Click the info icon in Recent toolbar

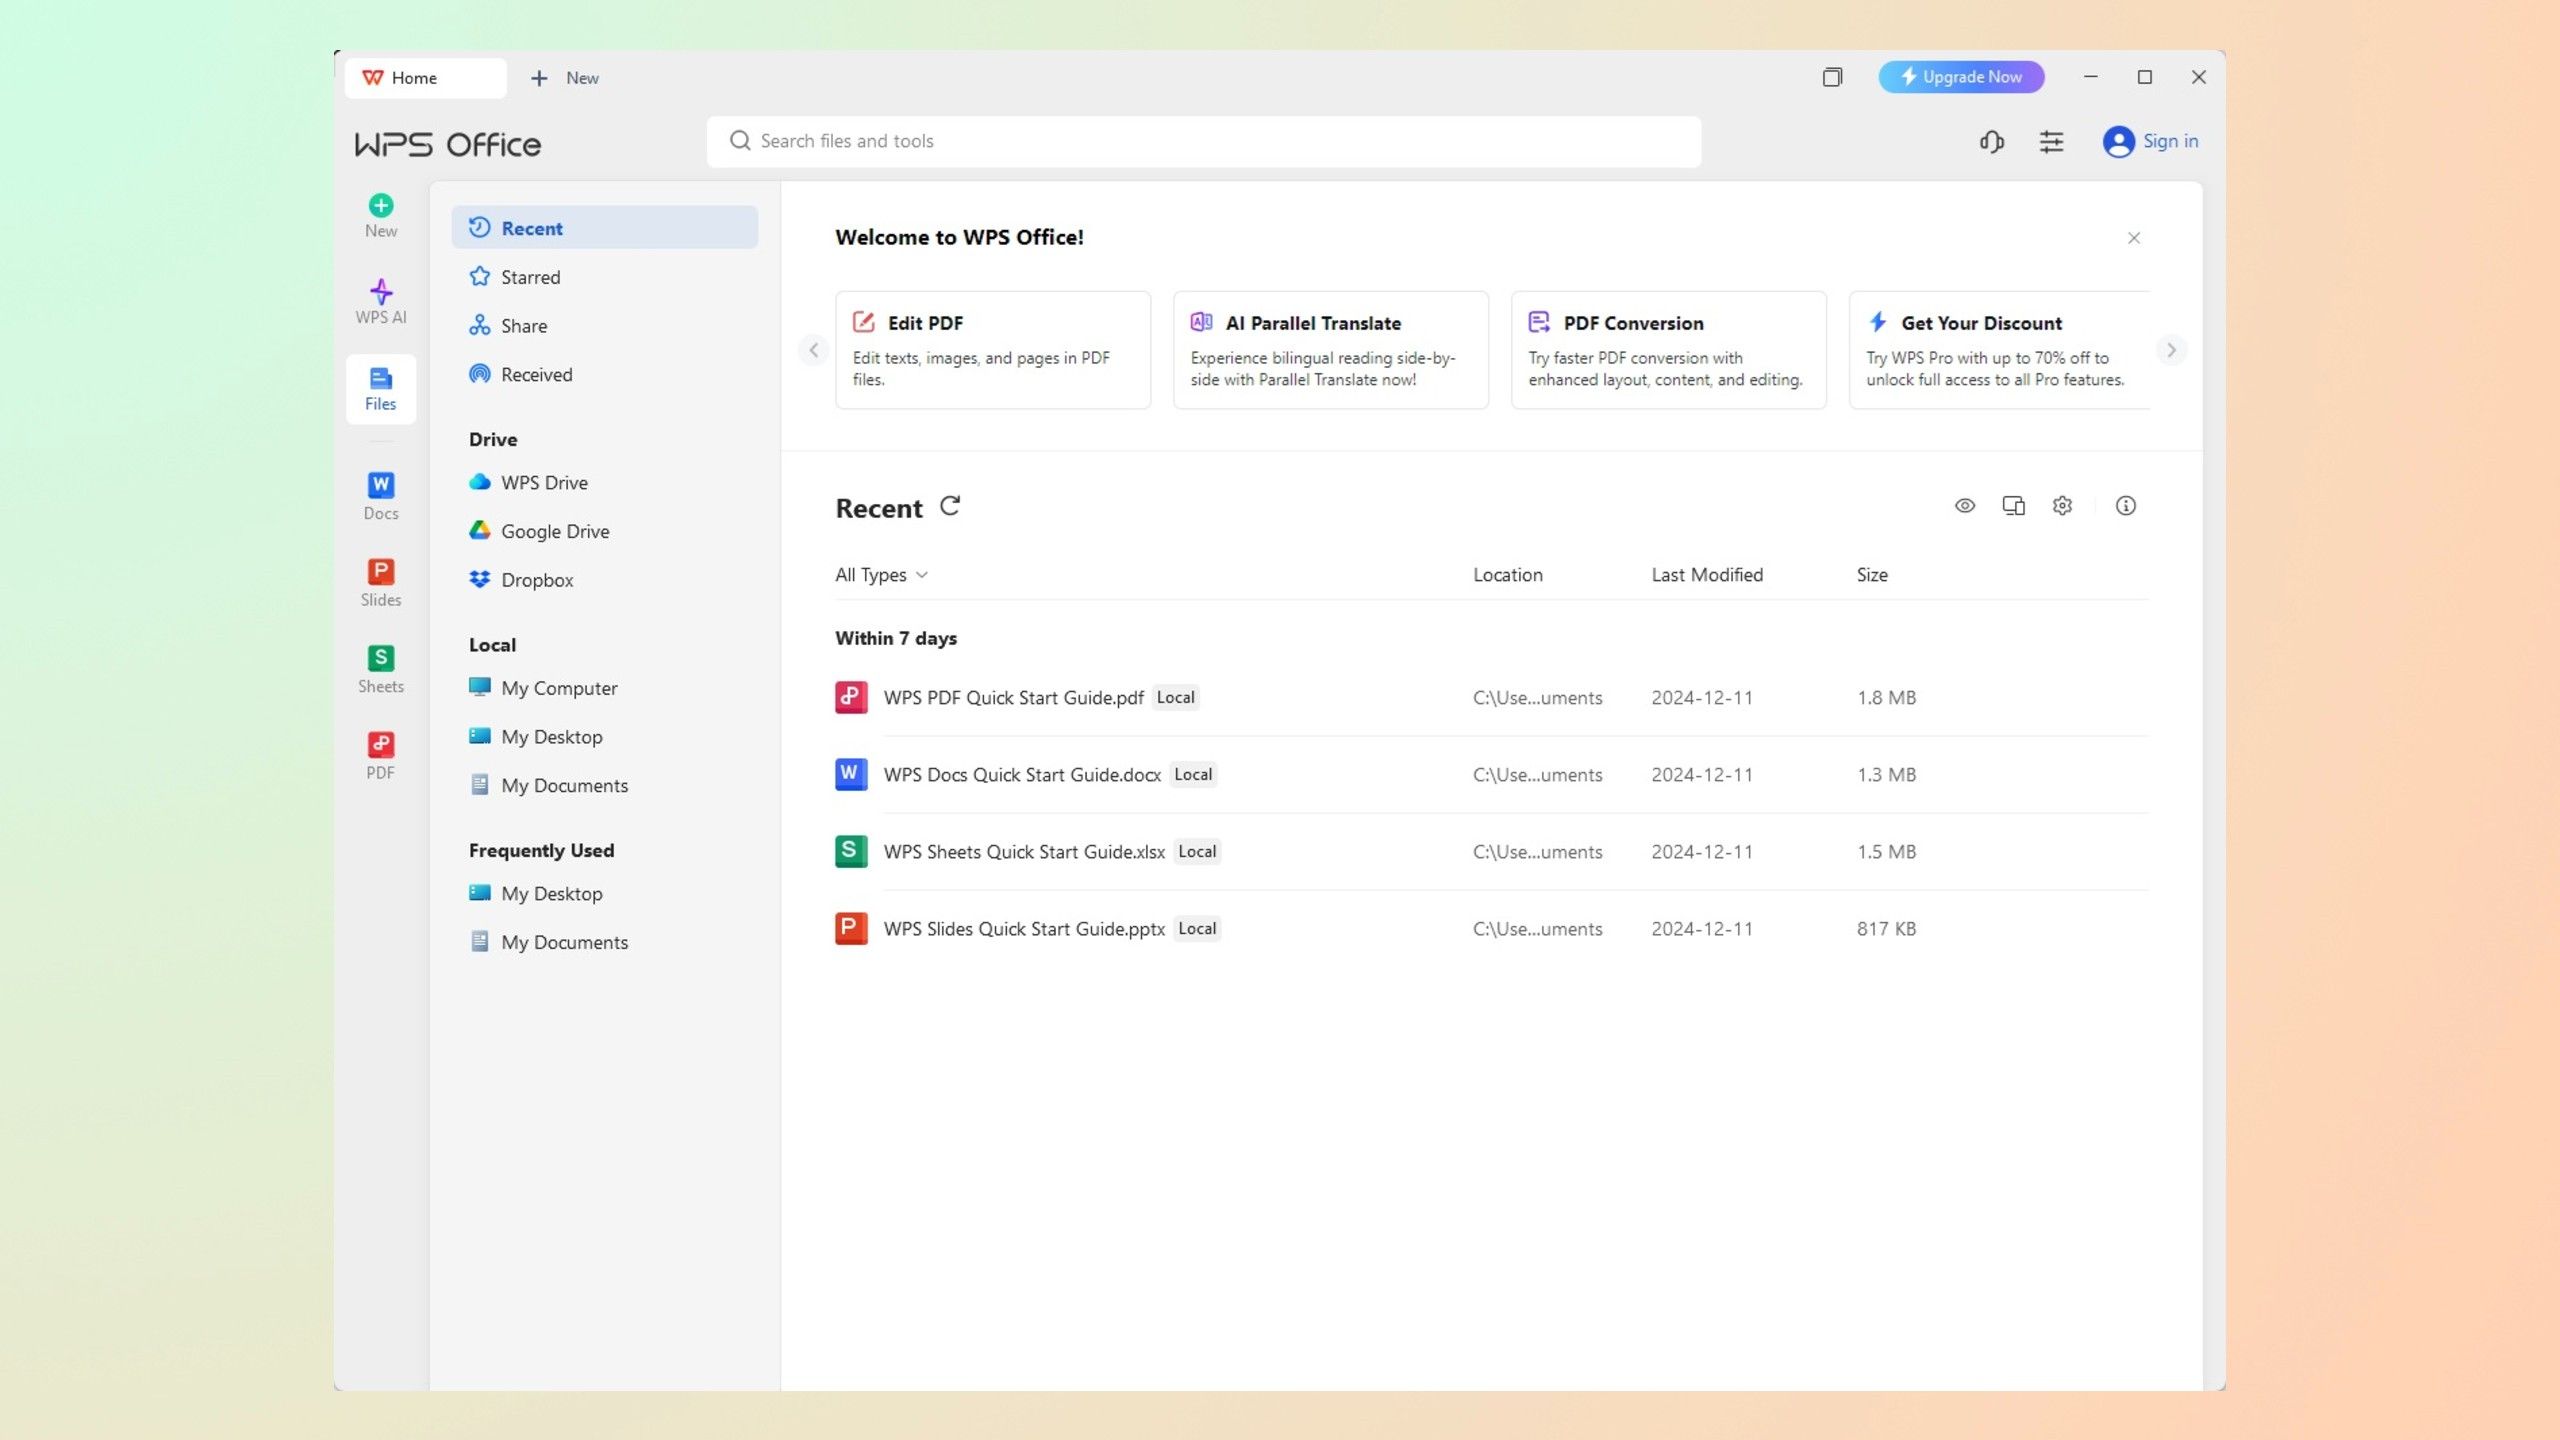[2125, 506]
